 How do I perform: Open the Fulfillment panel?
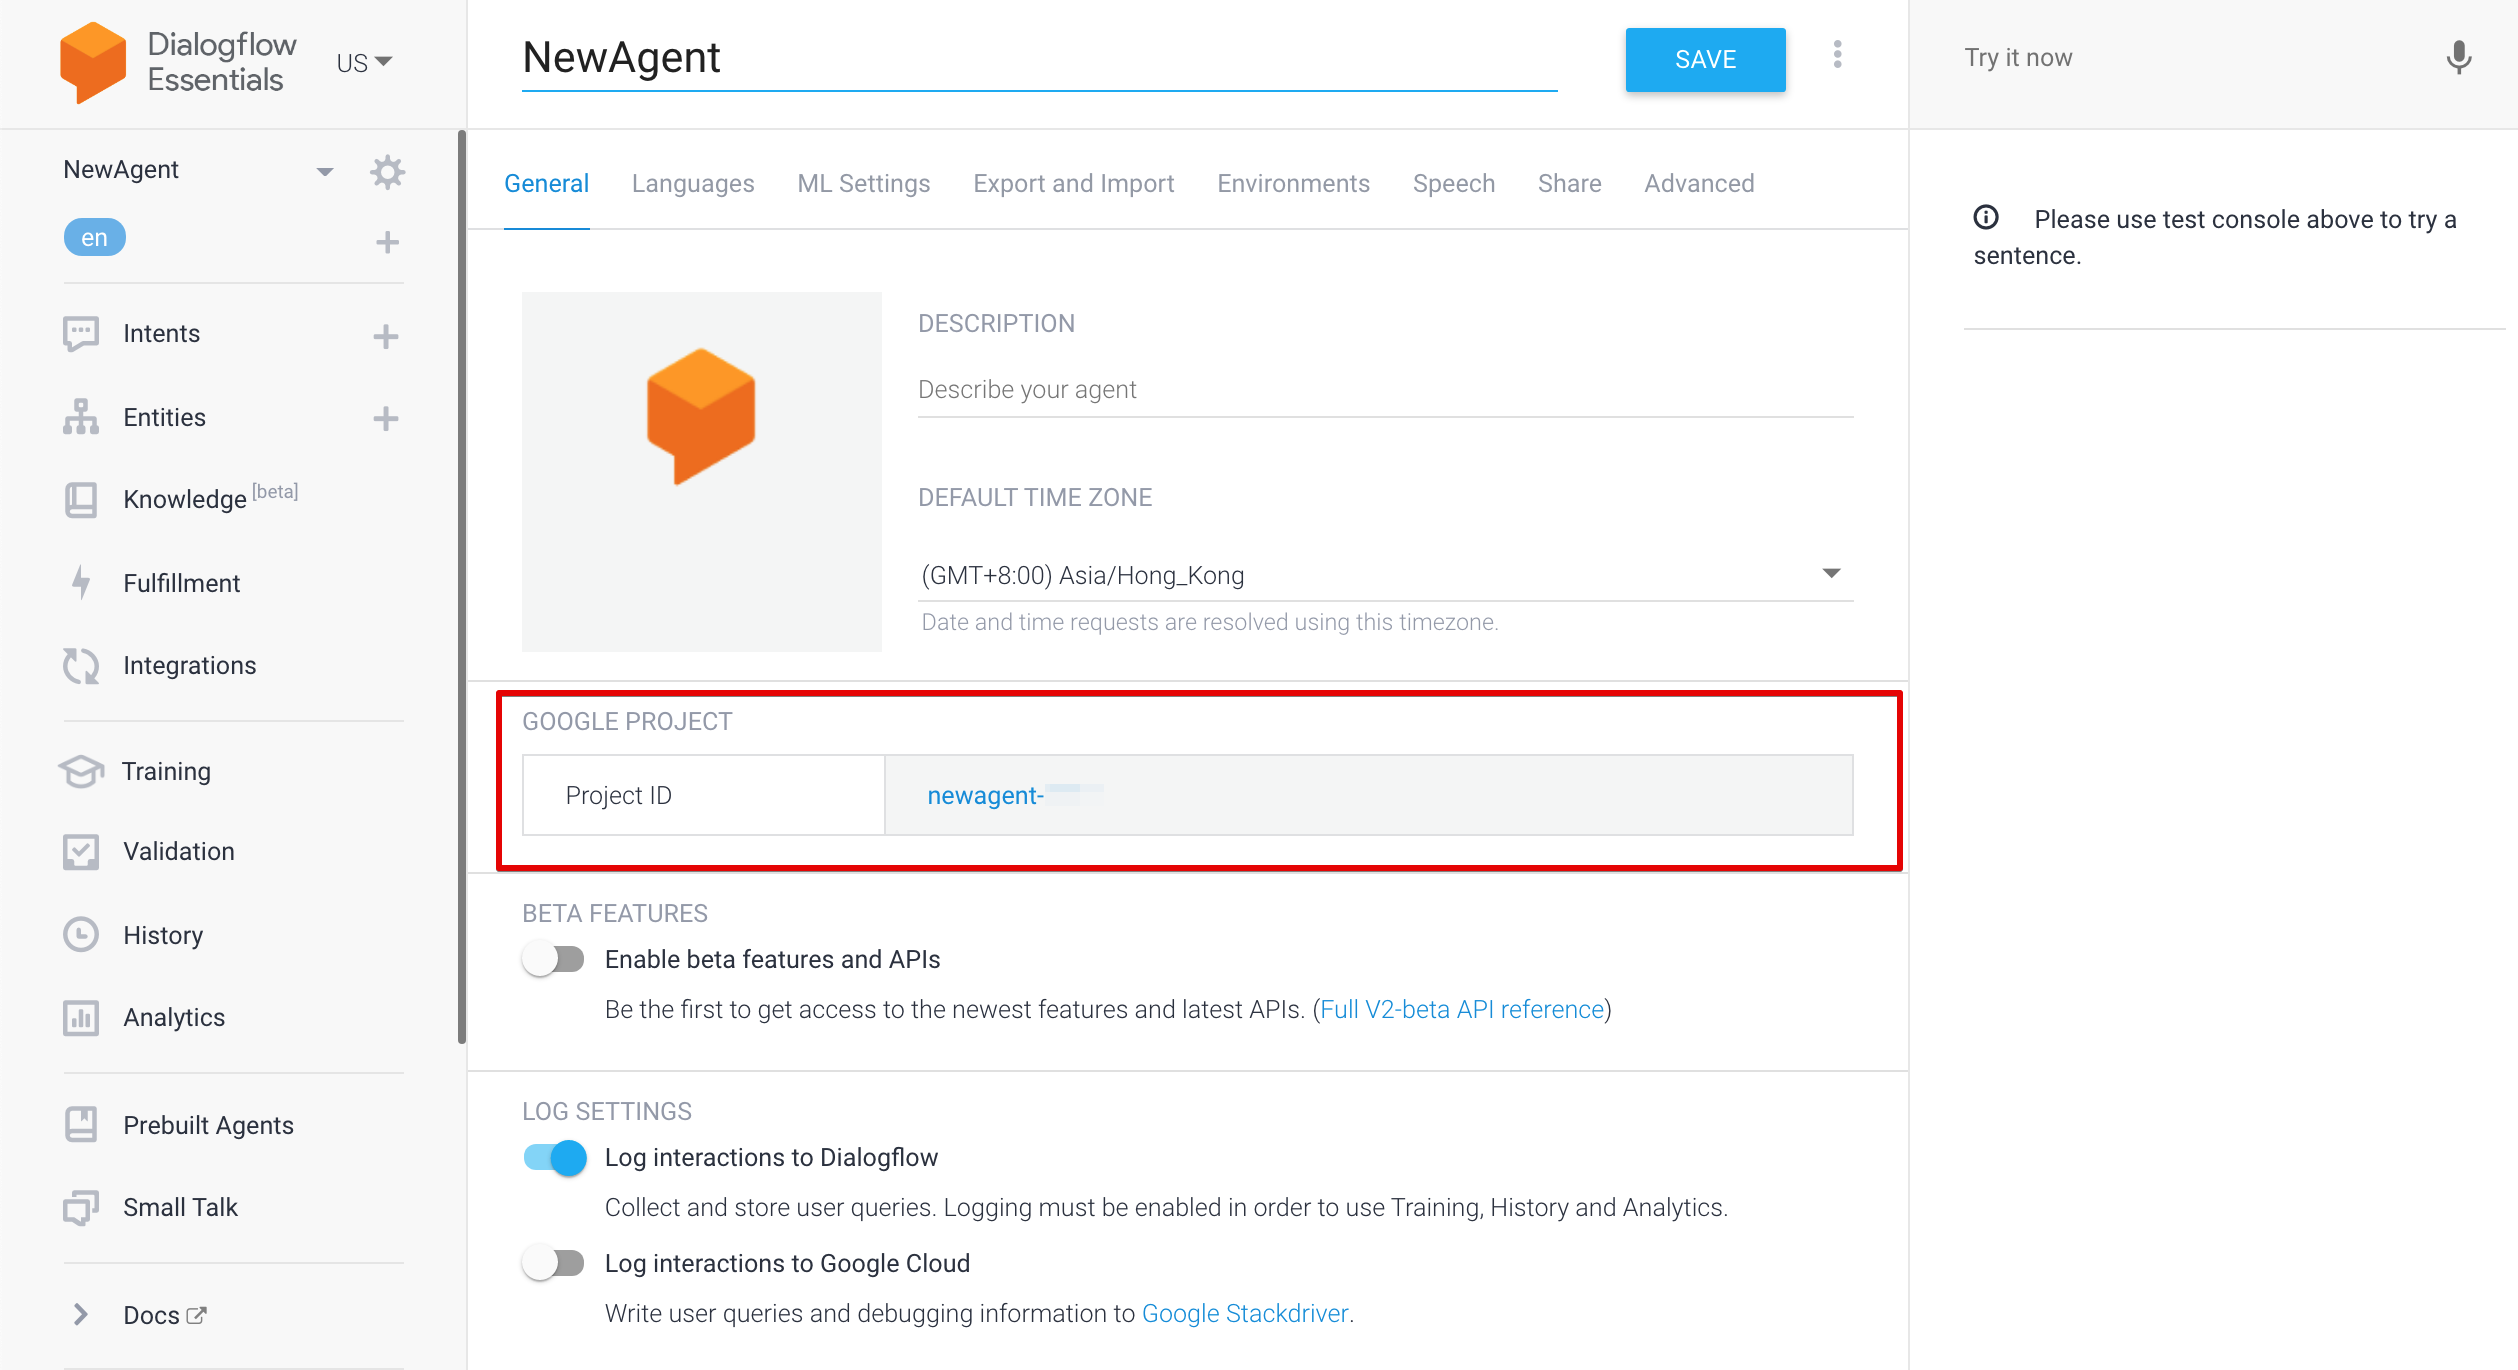(80, 582)
